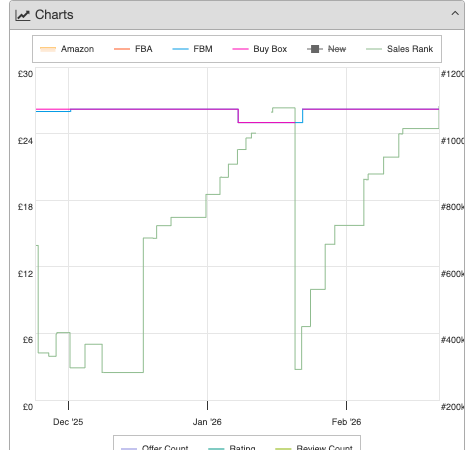474x450 pixels.
Task: Toggle Offer Count in lower legend
Action: (x=154, y=447)
